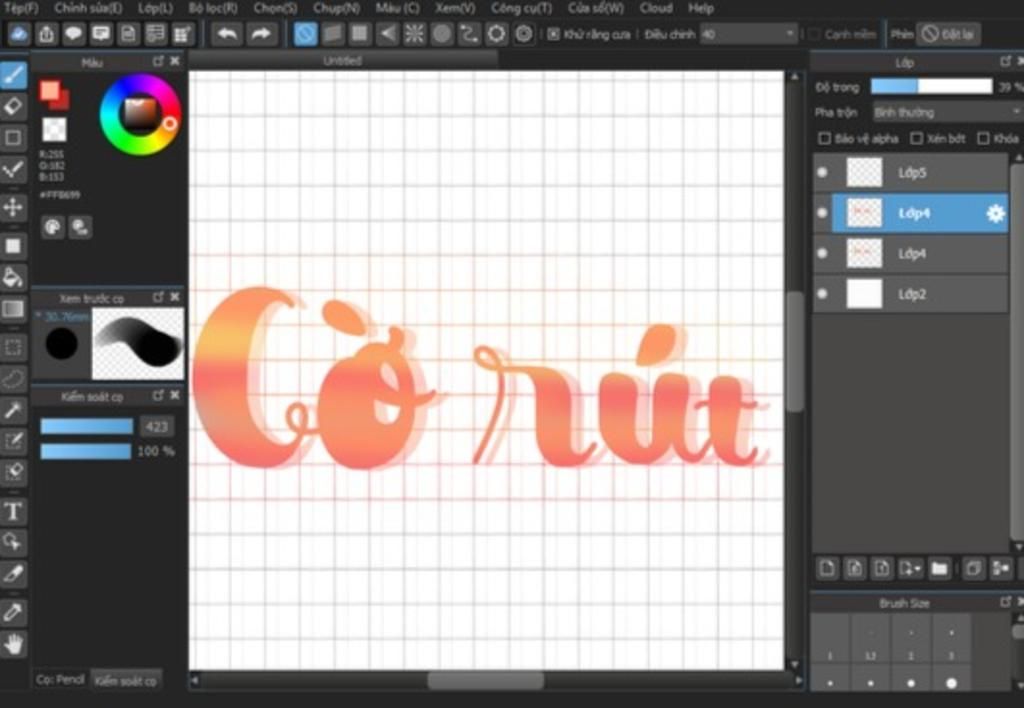Click the layer folder icon
Image resolution: width=1024 pixels, height=708 pixels.
939,568
